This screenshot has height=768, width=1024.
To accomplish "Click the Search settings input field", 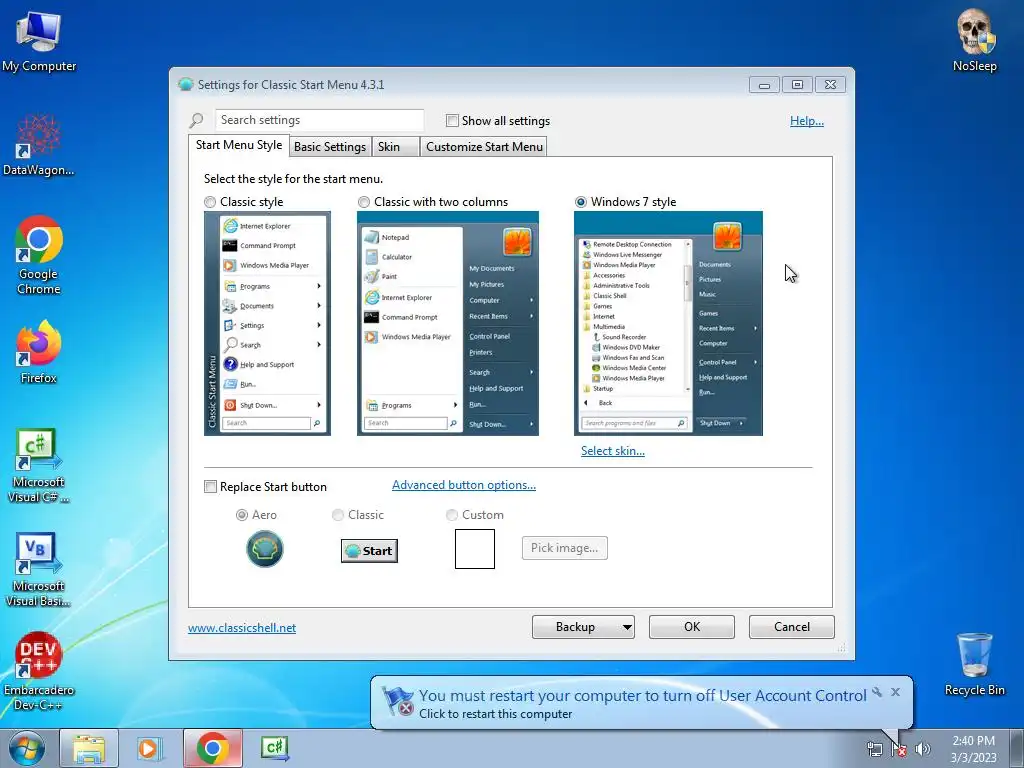I will tap(319, 120).
